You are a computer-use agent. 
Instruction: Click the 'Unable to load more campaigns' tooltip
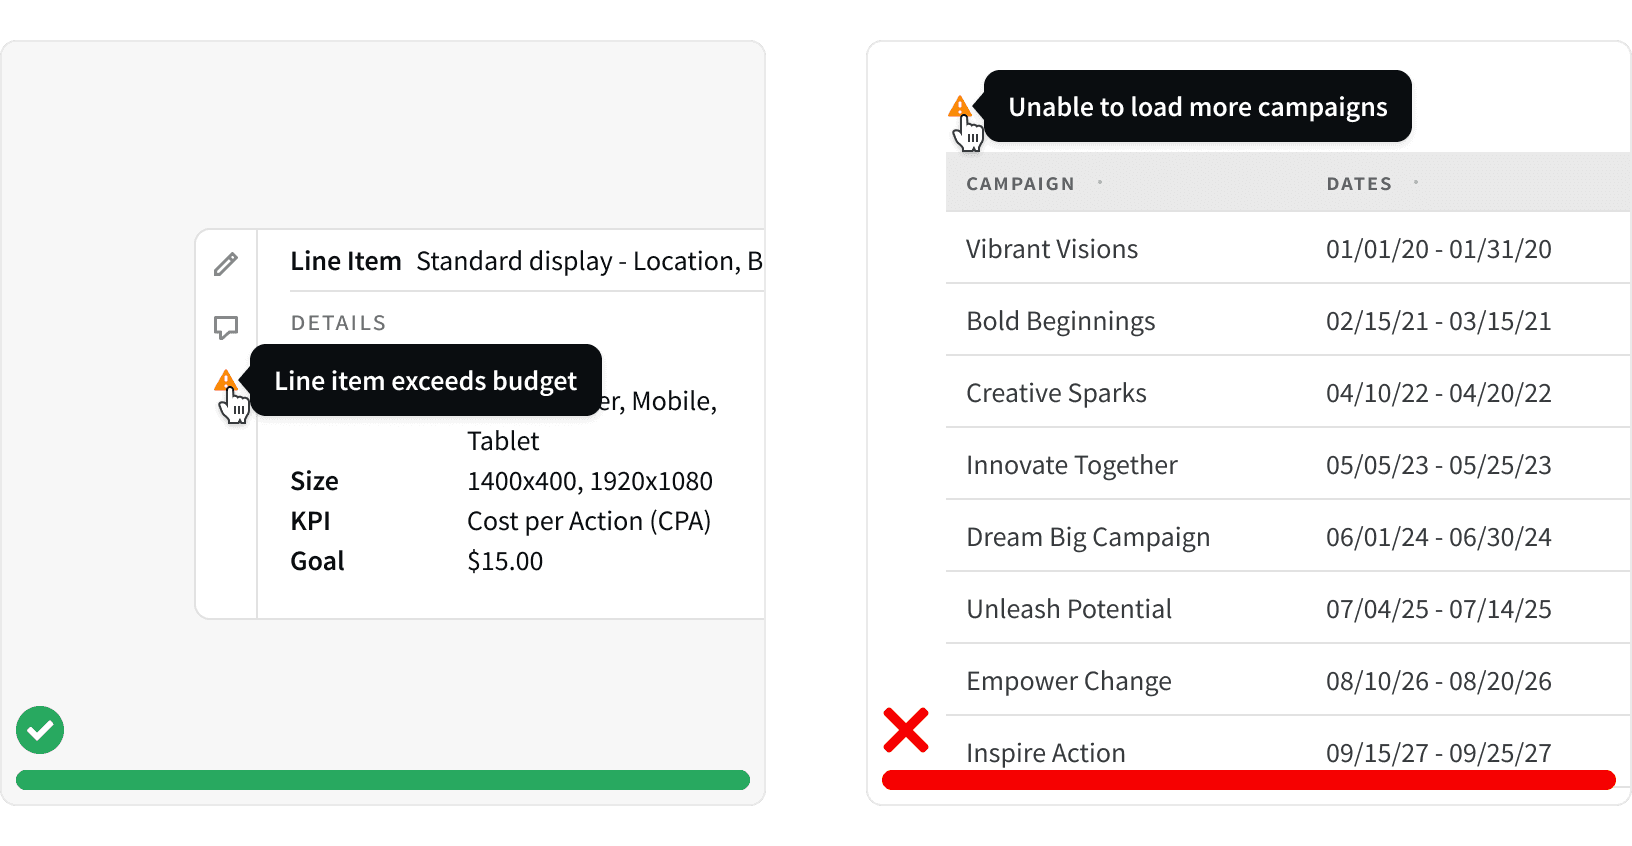[x=1198, y=106]
